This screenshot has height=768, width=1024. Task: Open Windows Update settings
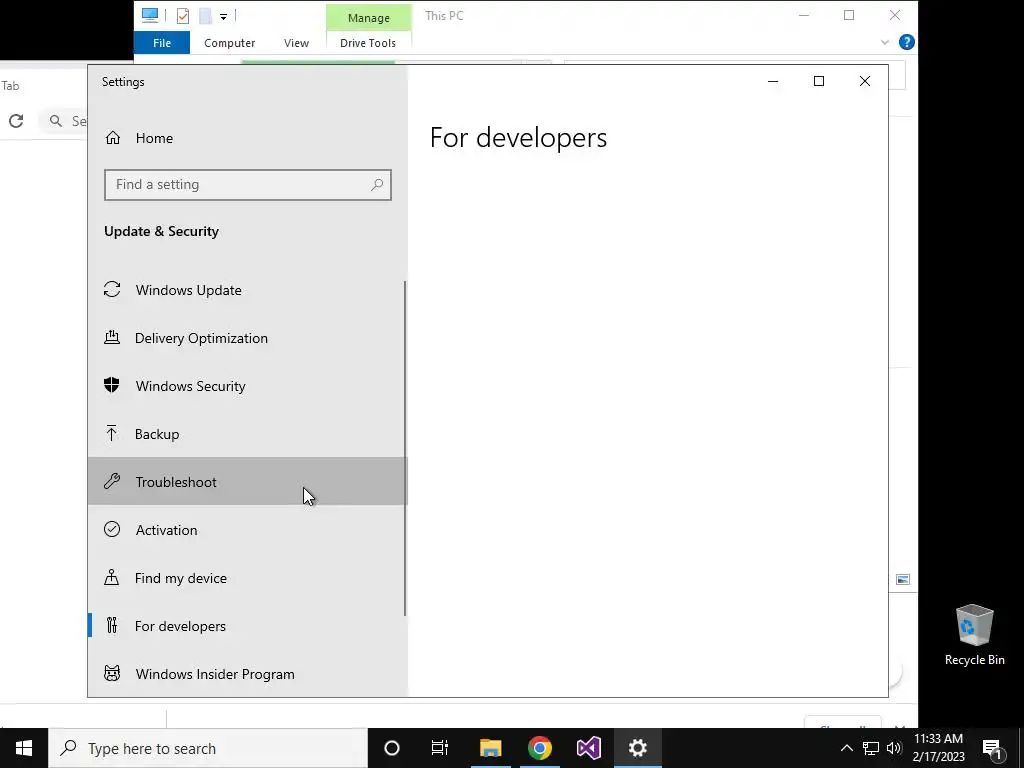248,290
